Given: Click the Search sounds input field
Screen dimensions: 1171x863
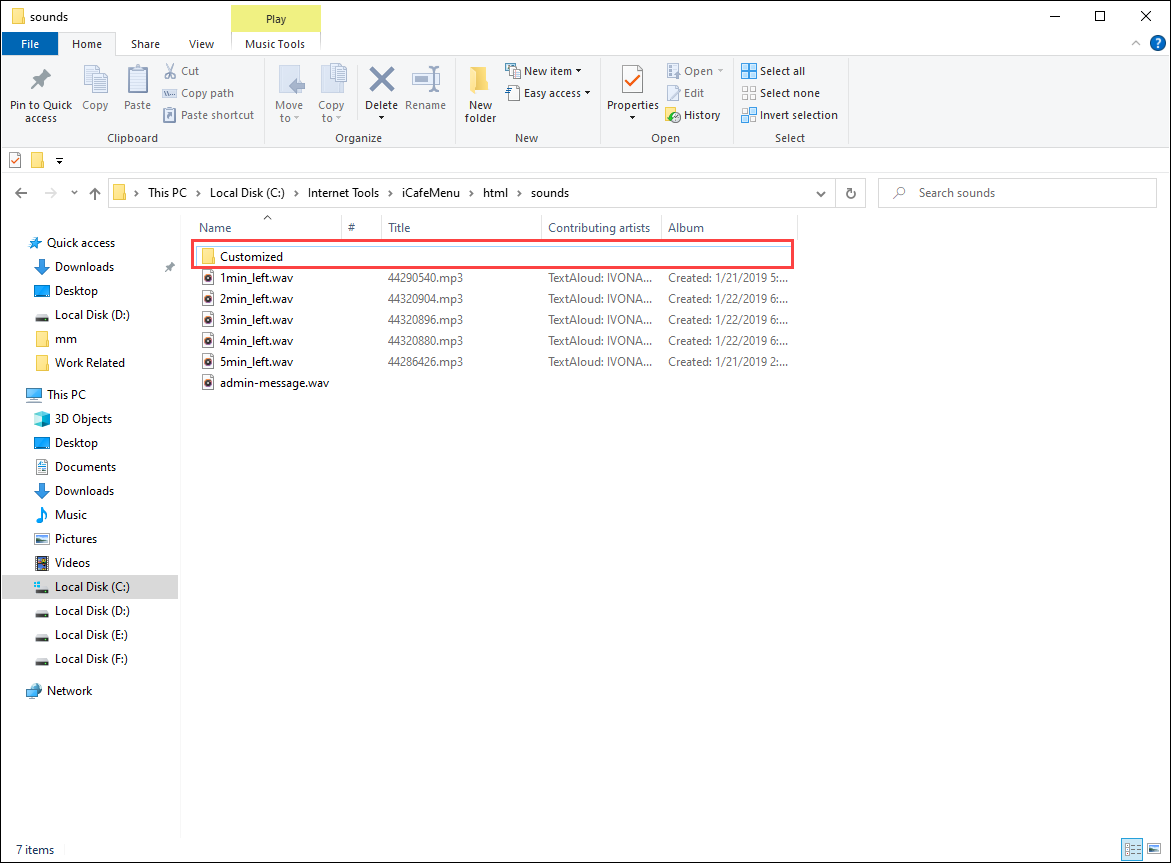Looking at the screenshot, I should point(1020,193).
